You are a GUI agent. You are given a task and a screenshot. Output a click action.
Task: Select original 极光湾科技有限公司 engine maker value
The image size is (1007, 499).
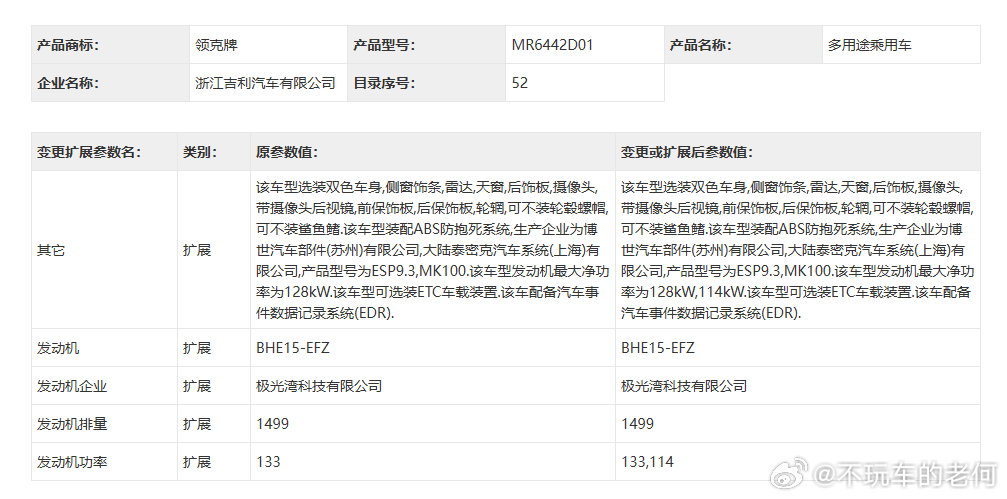point(319,386)
